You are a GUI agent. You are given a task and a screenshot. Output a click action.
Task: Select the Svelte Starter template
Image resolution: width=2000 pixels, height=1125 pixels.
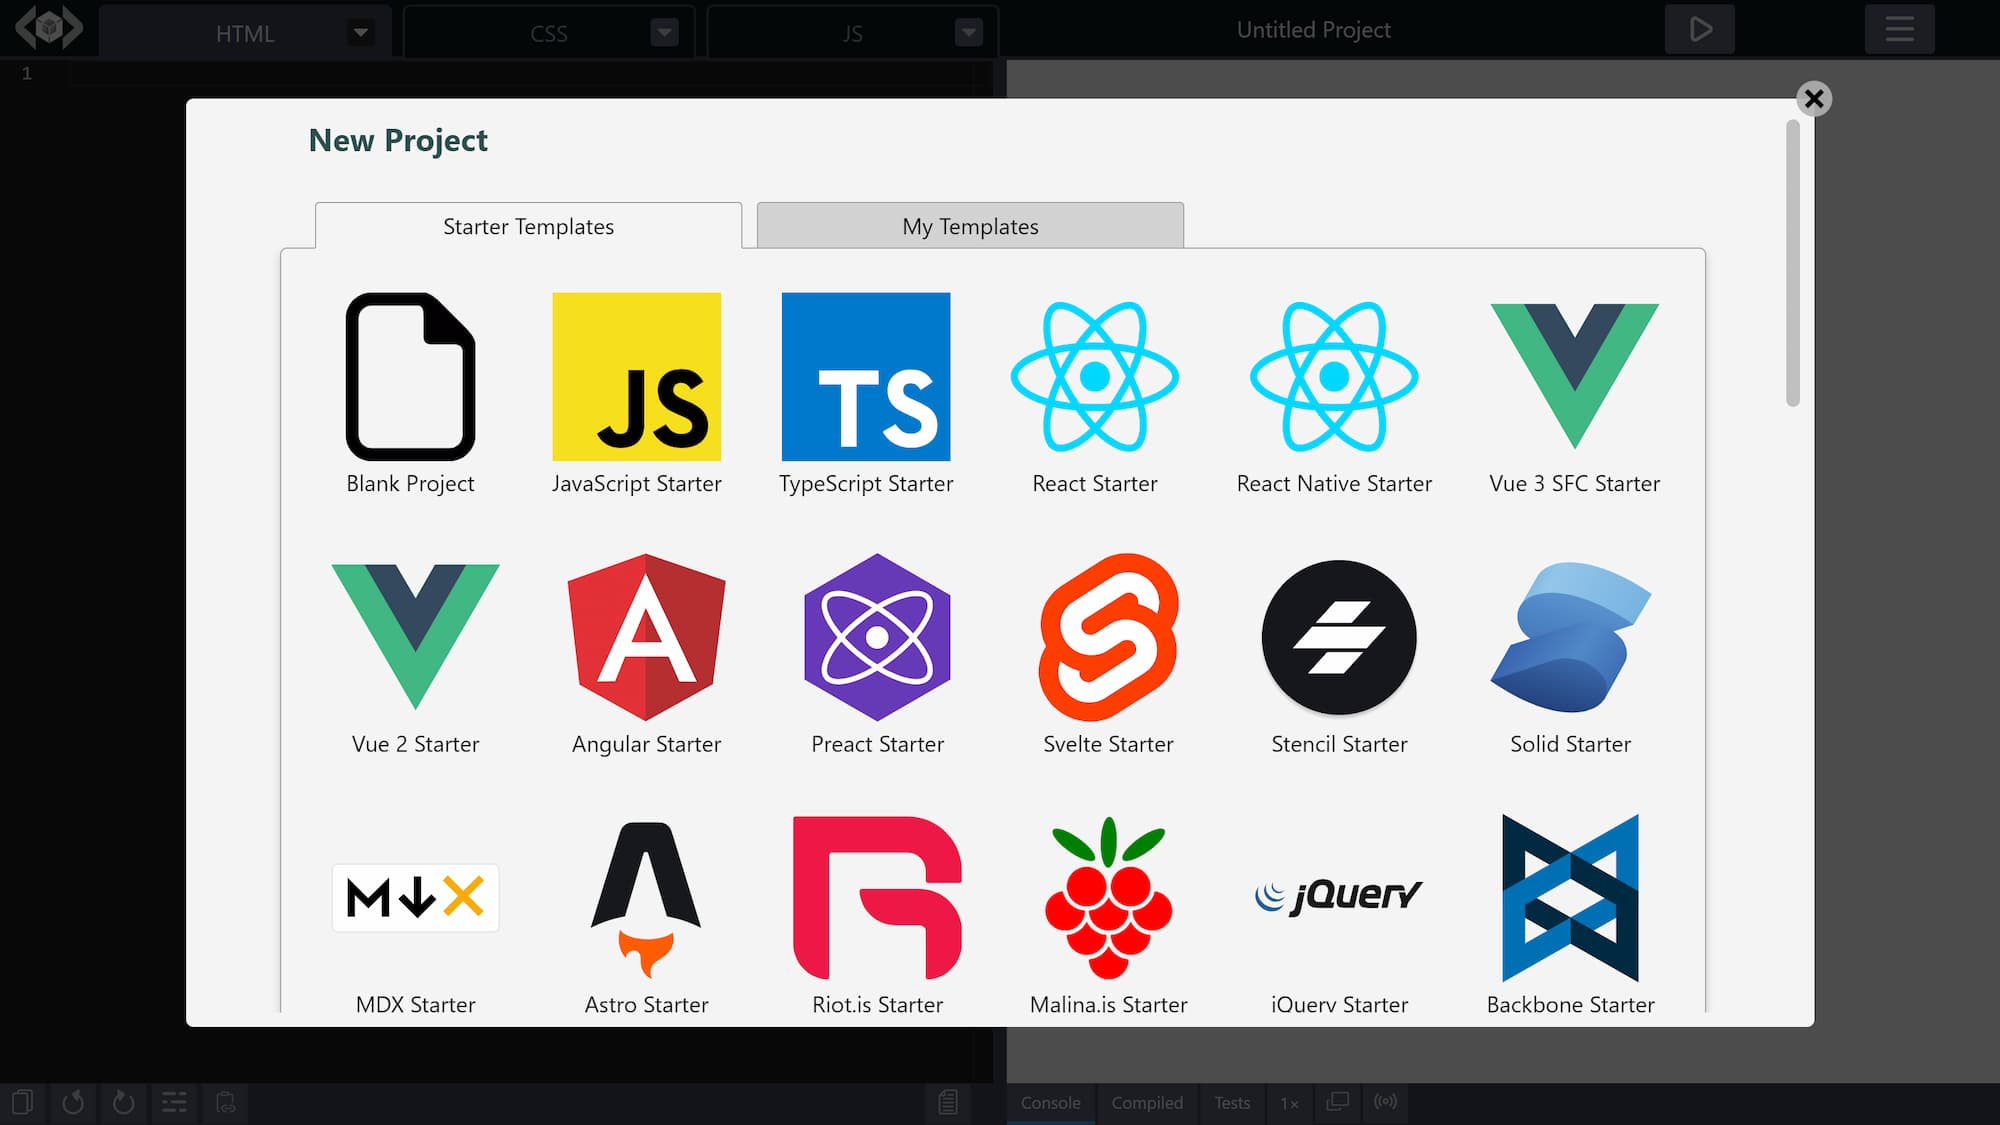tap(1108, 637)
